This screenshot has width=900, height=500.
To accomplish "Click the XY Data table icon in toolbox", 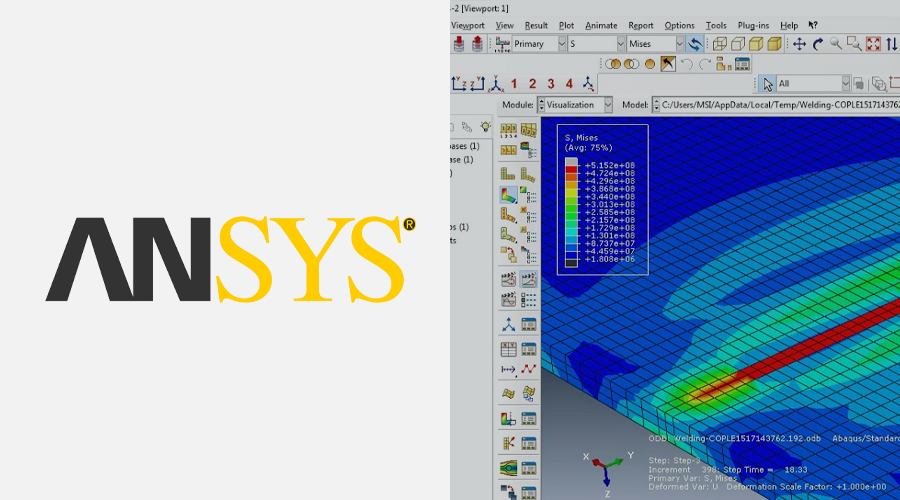I will [509, 349].
